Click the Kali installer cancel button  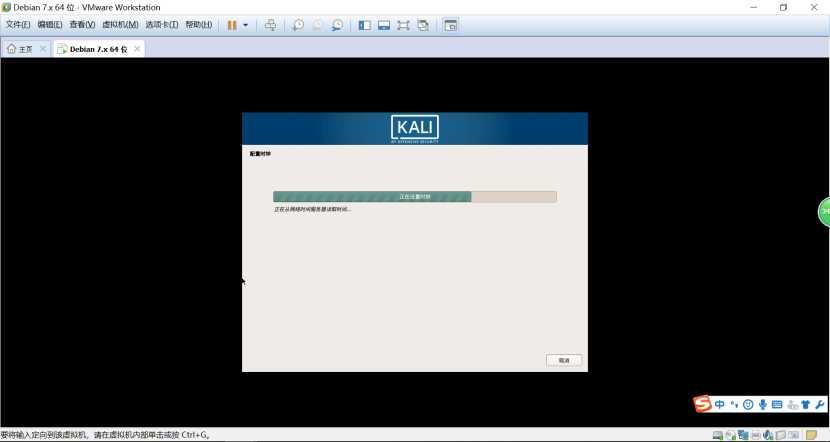(x=564, y=360)
